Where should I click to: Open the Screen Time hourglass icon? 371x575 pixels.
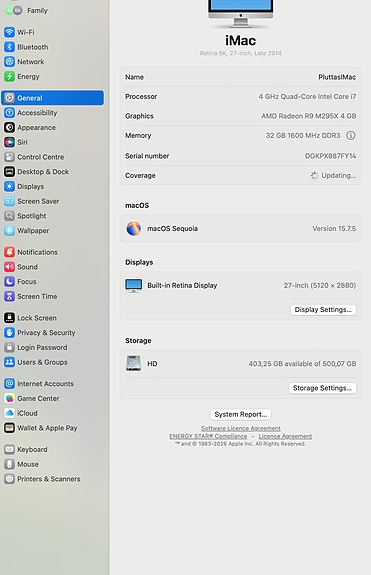pos(10,296)
